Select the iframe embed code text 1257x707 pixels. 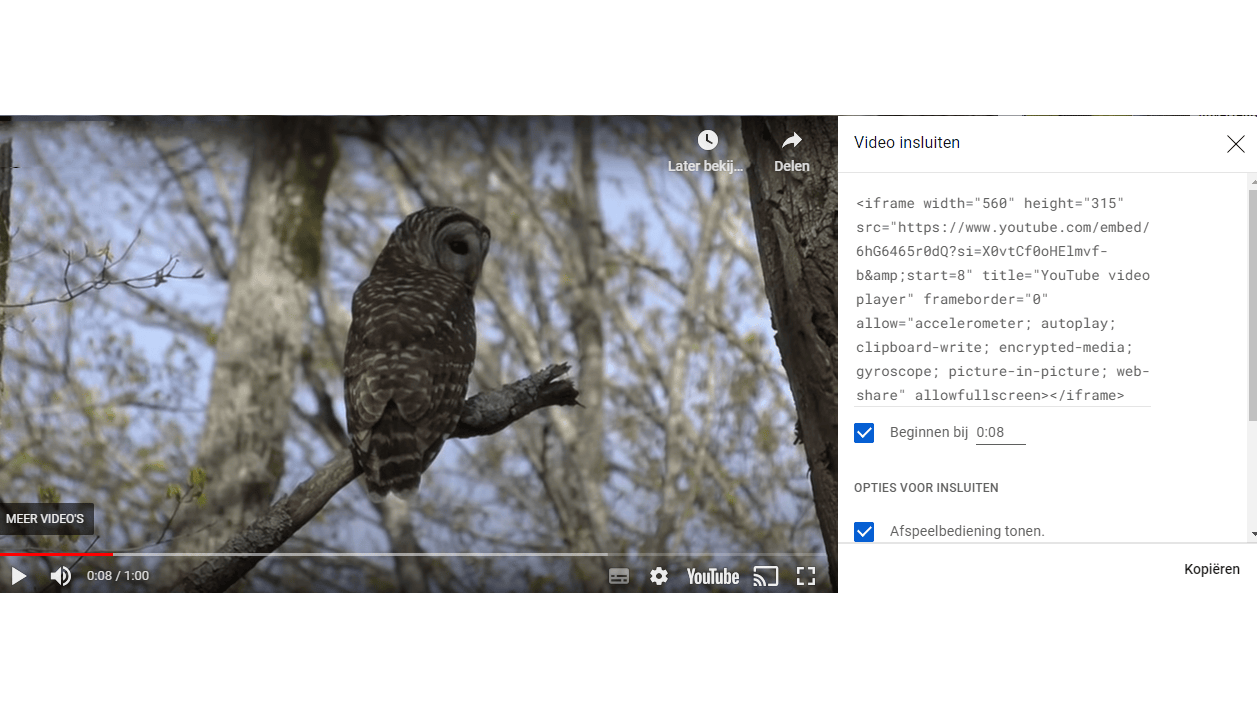(x=1003, y=299)
